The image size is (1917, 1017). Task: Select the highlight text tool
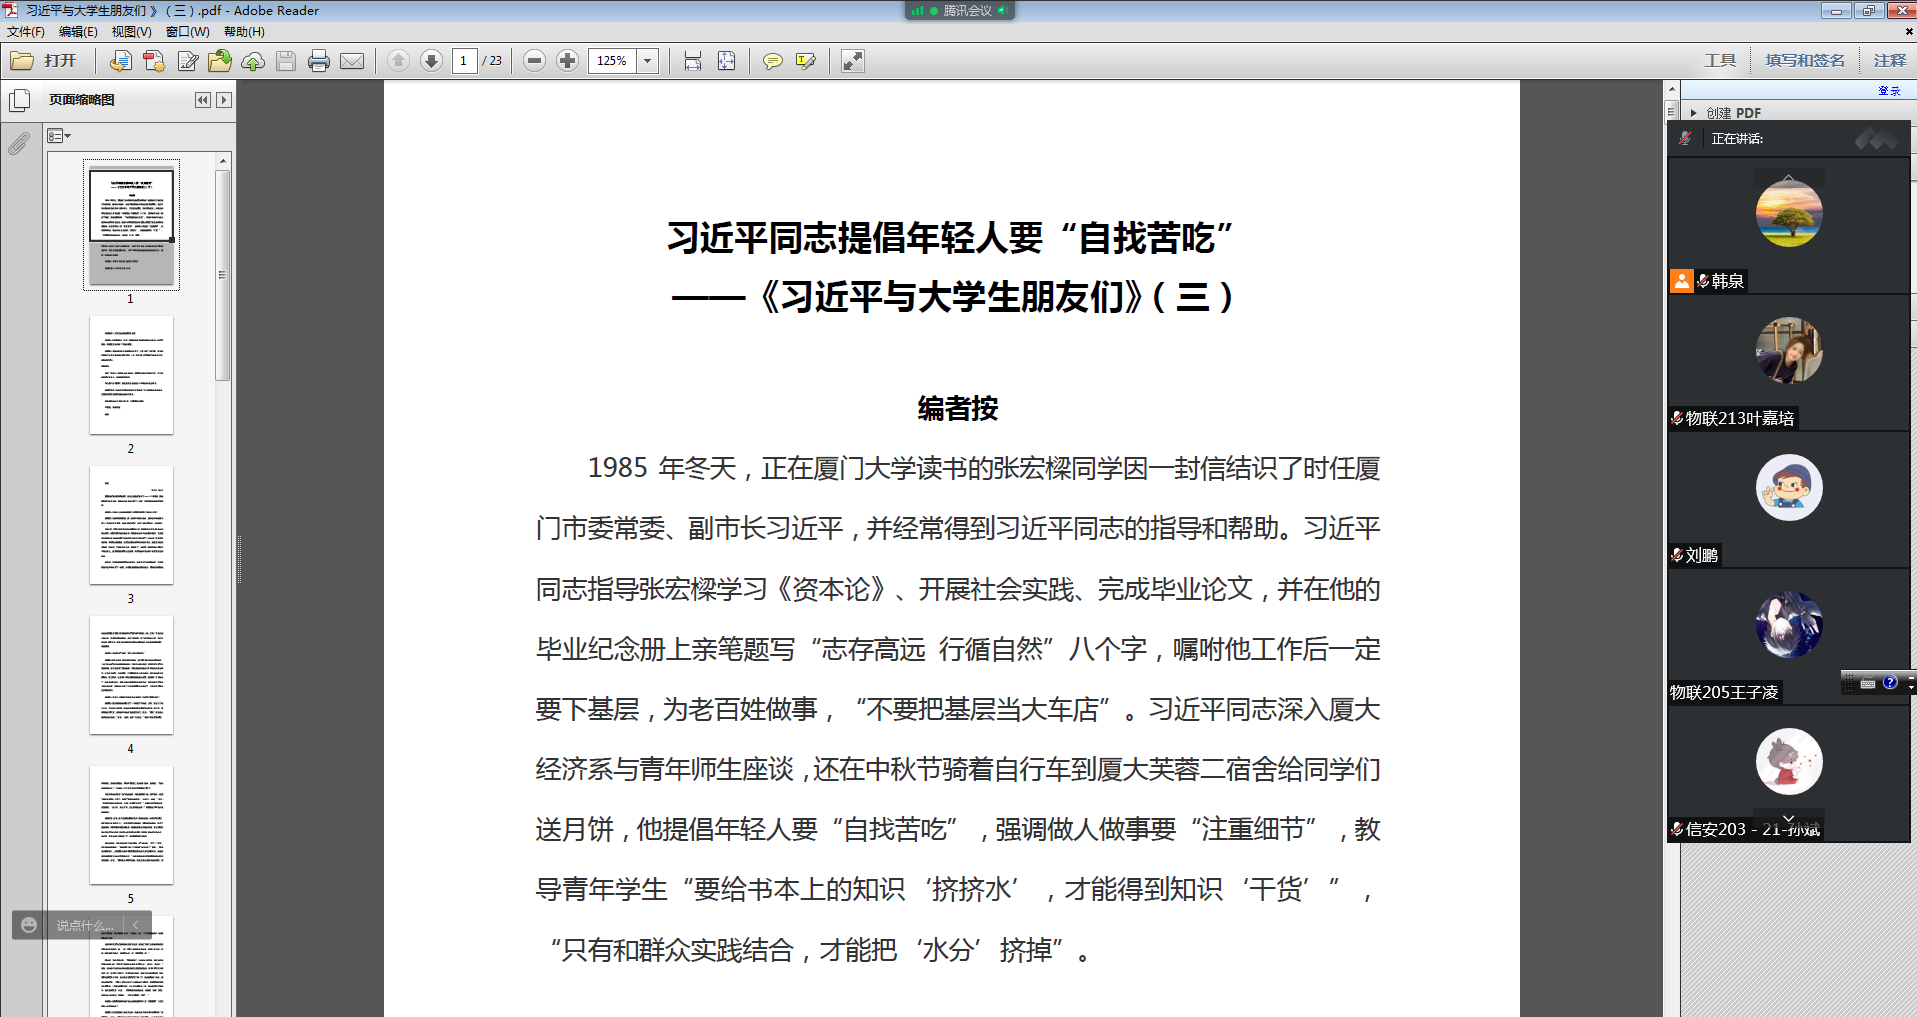click(x=806, y=61)
